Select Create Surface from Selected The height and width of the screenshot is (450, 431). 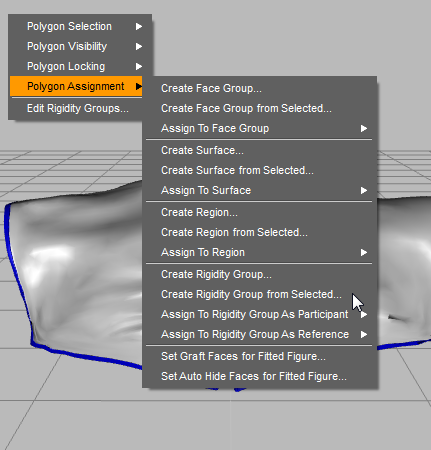click(x=260, y=170)
